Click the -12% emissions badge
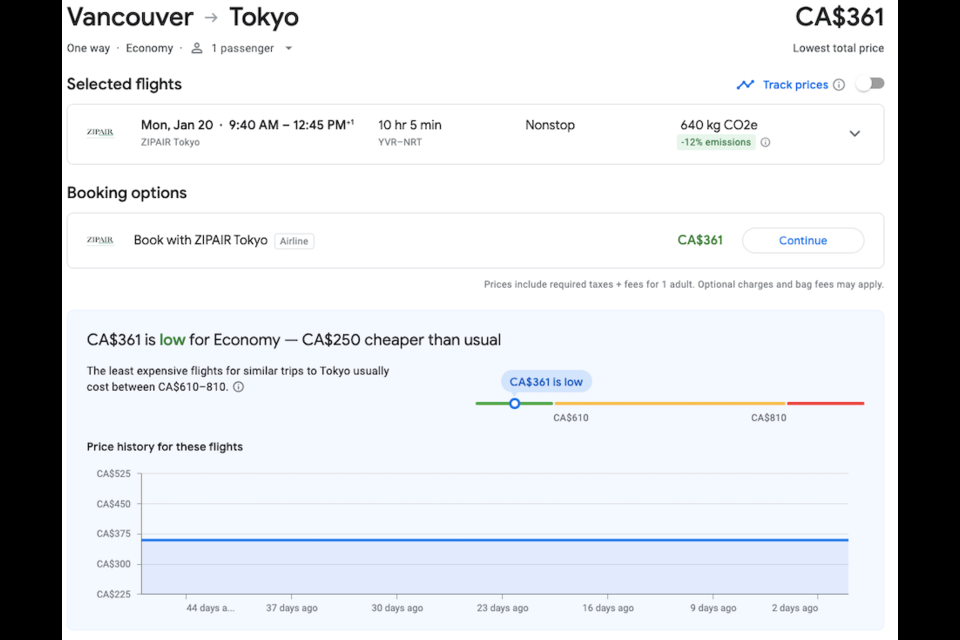This screenshot has height=640, width=960. click(716, 142)
